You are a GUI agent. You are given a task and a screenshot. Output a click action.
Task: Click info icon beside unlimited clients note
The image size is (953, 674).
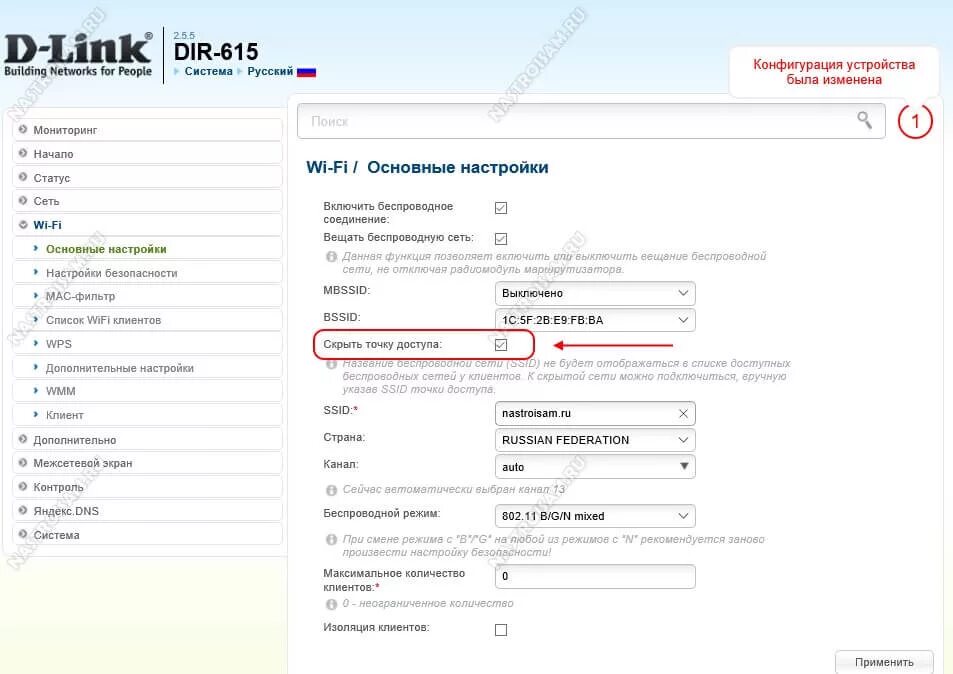[331, 604]
